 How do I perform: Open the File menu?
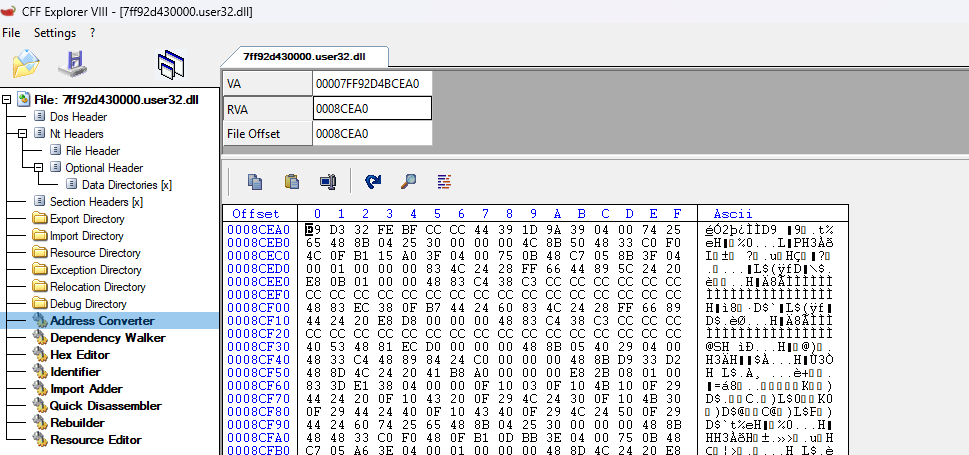pyautogui.click(x=11, y=33)
